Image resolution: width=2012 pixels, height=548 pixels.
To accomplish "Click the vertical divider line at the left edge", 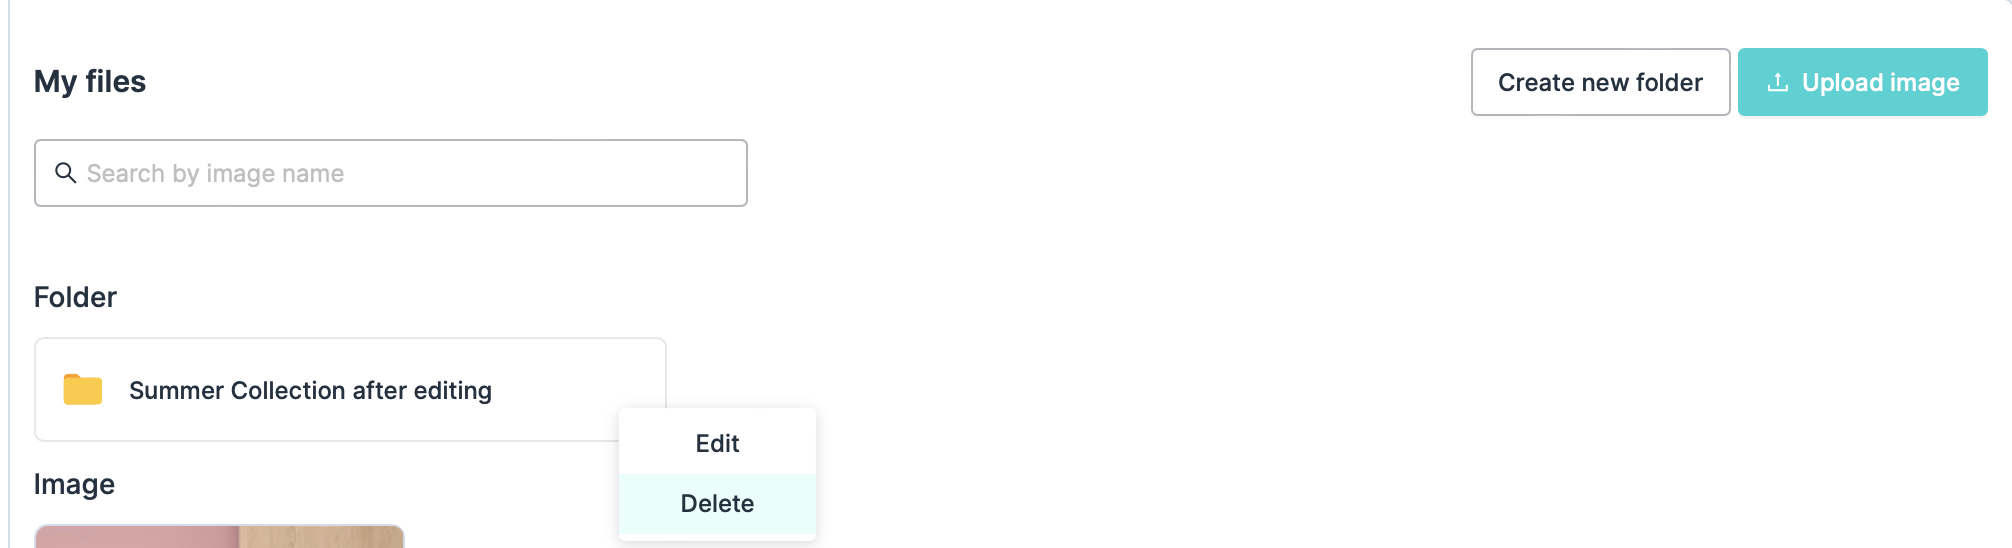I will point(9,300).
